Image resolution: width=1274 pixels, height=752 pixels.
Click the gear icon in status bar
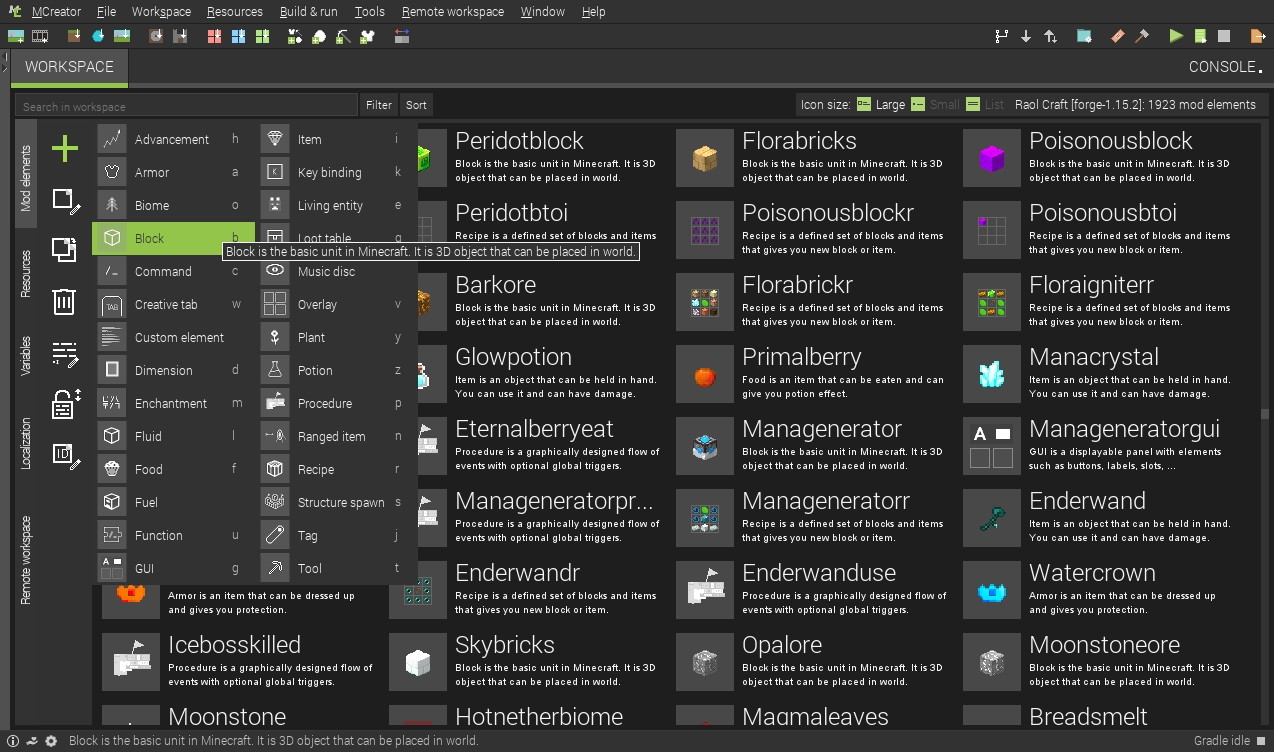[x=51, y=741]
